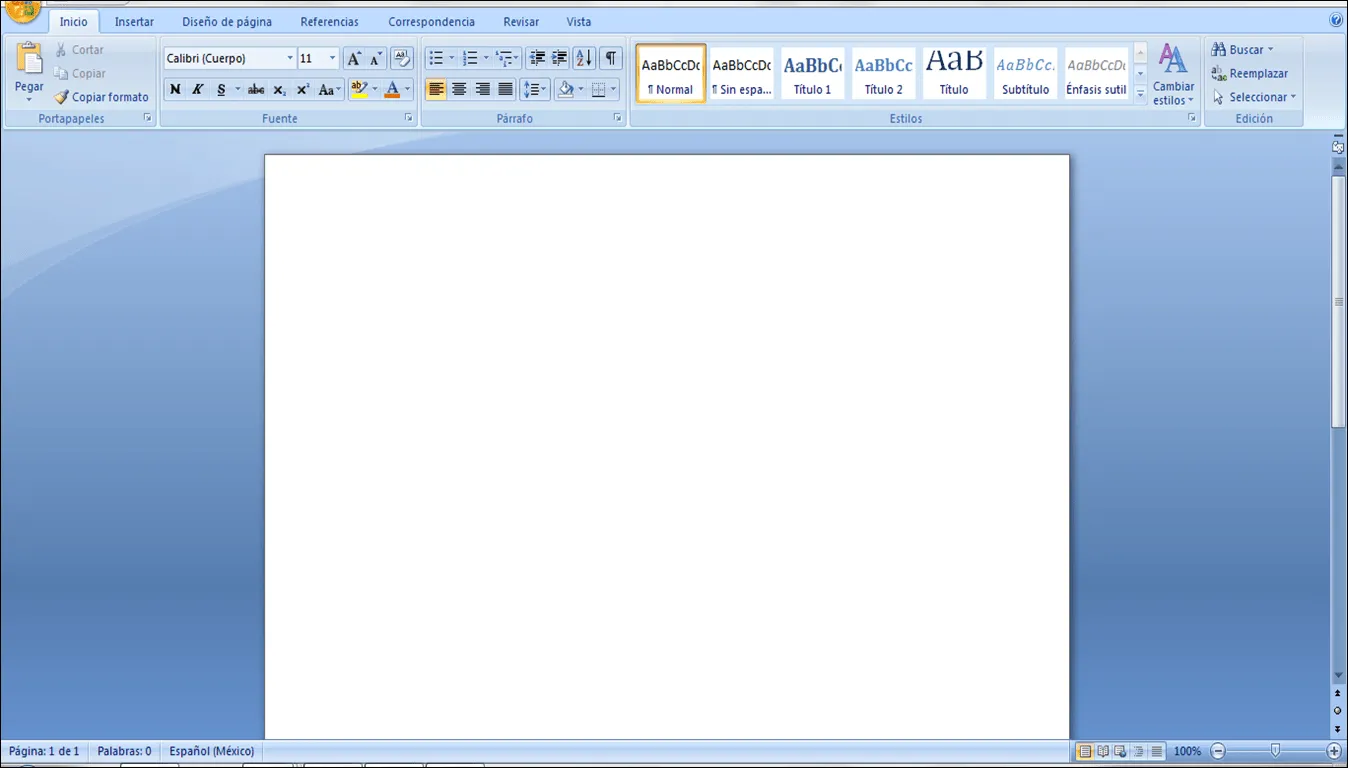Switch to the Correspondencia tab
This screenshot has height=768, width=1348.
click(x=432, y=22)
